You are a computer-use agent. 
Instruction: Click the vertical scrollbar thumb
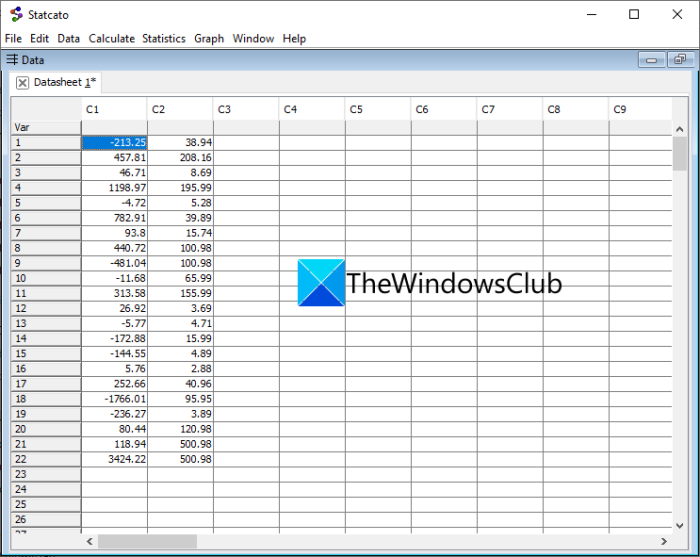tap(679, 154)
